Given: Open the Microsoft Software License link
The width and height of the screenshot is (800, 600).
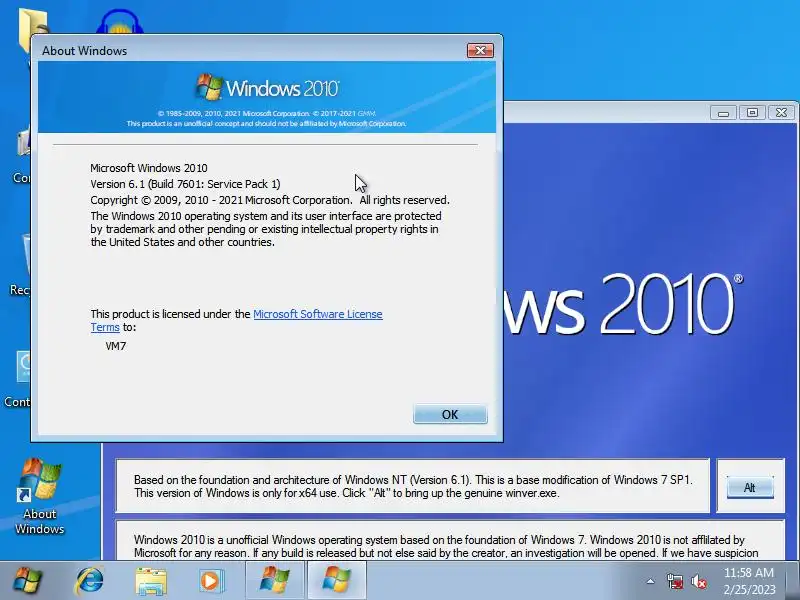Looking at the screenshot, I should point(317,314).
